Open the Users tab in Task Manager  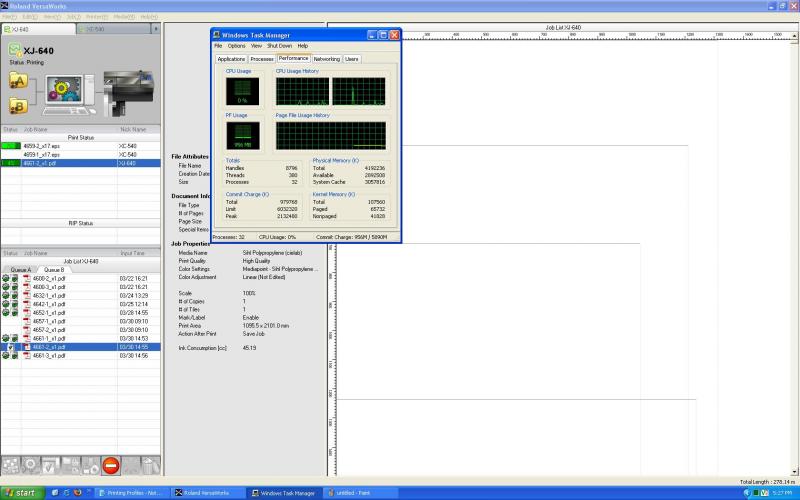352,59
